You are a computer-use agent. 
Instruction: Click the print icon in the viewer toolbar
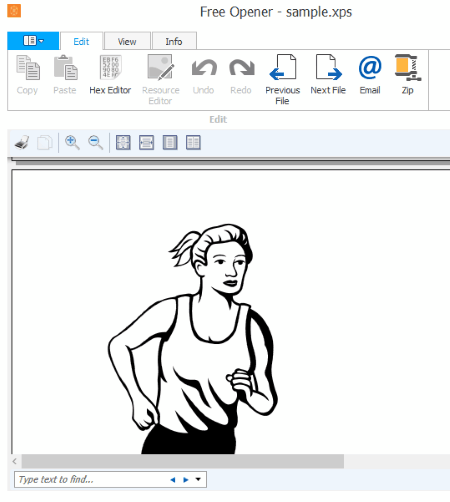coord(22,143)
